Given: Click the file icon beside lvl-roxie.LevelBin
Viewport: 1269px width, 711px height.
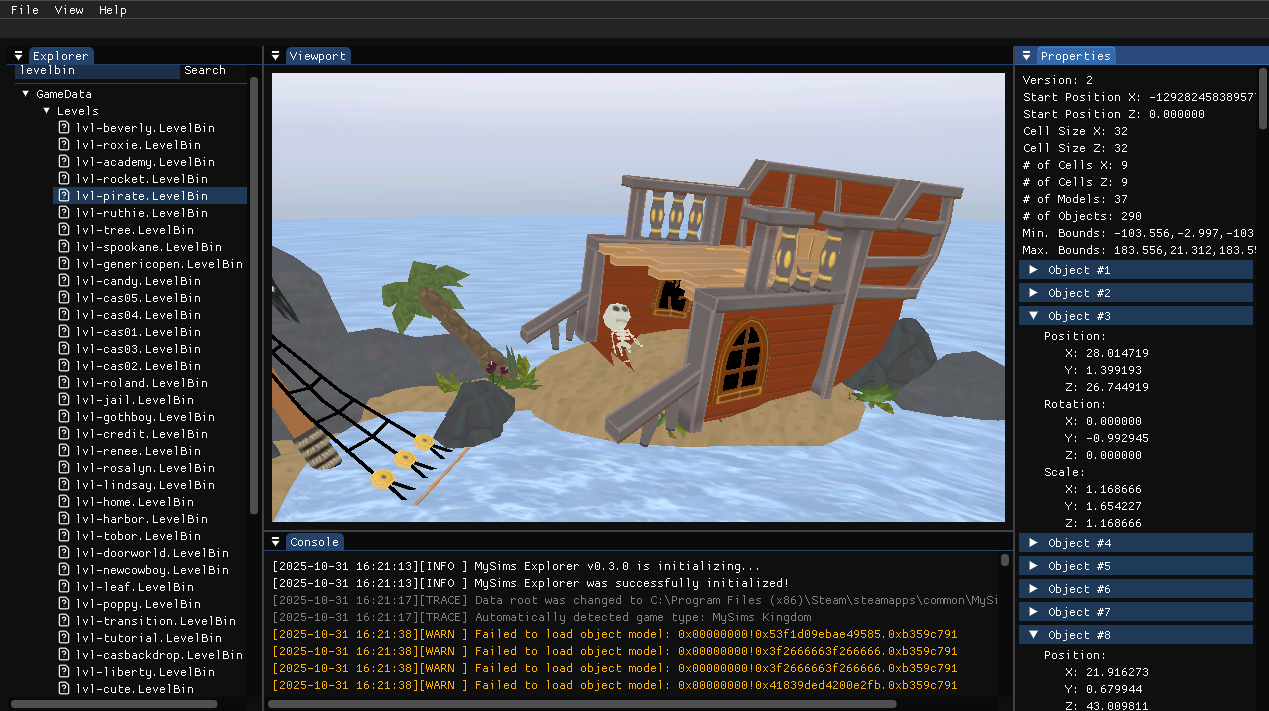Looking at the screenshot, I should click(65, 144).
